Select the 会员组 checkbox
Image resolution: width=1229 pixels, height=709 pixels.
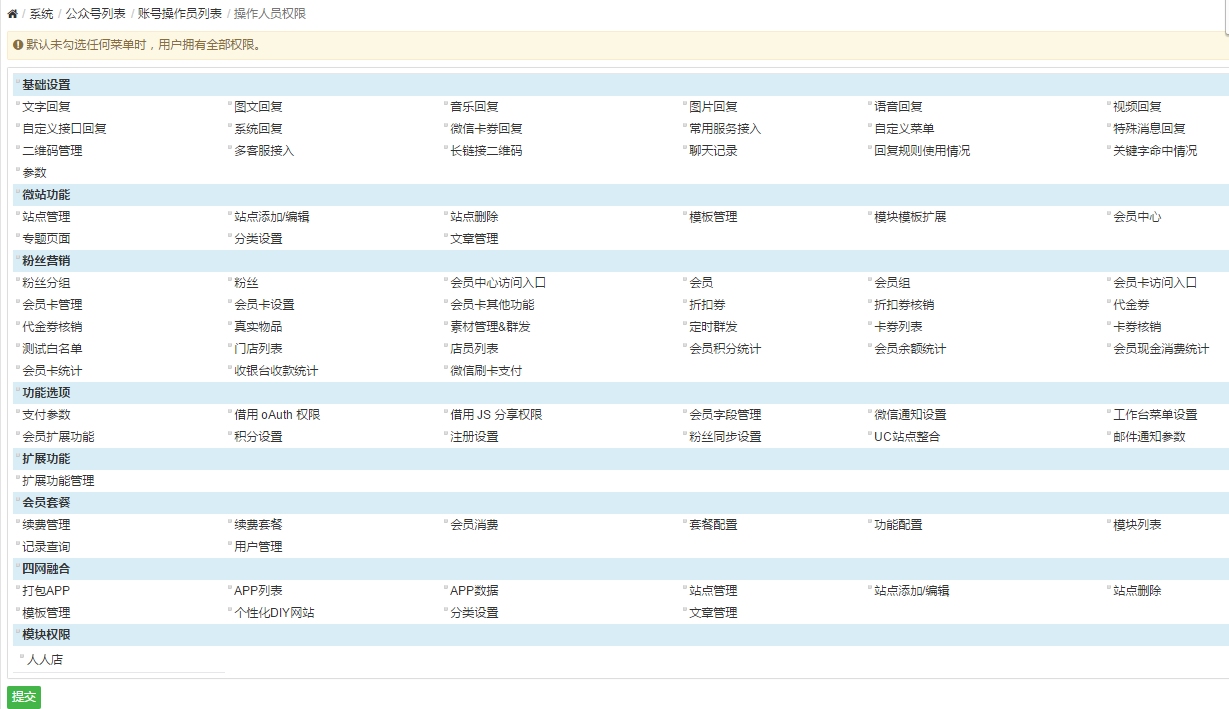click(869, 280)
